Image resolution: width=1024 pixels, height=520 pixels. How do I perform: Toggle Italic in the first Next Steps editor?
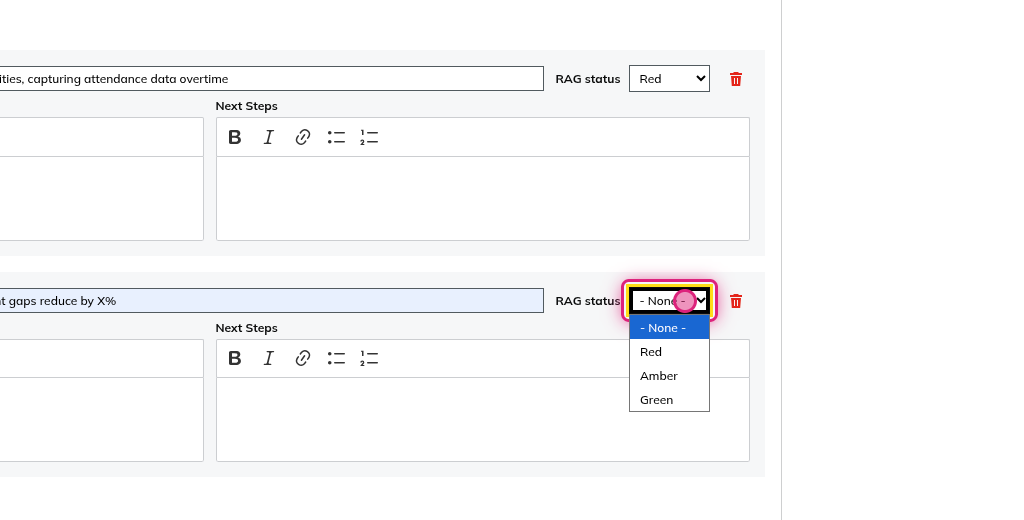pyautogui.click(x=268, y=137)
